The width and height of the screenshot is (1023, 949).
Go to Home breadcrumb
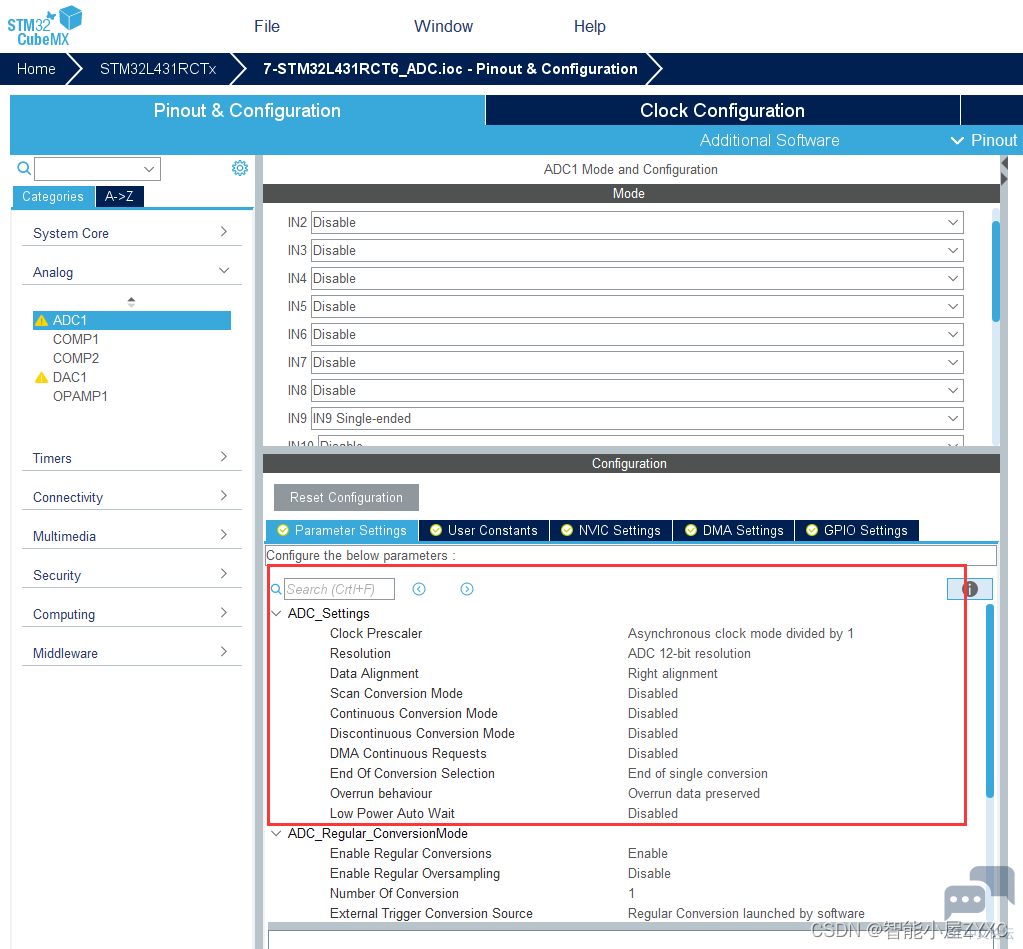tap(36, 69)
